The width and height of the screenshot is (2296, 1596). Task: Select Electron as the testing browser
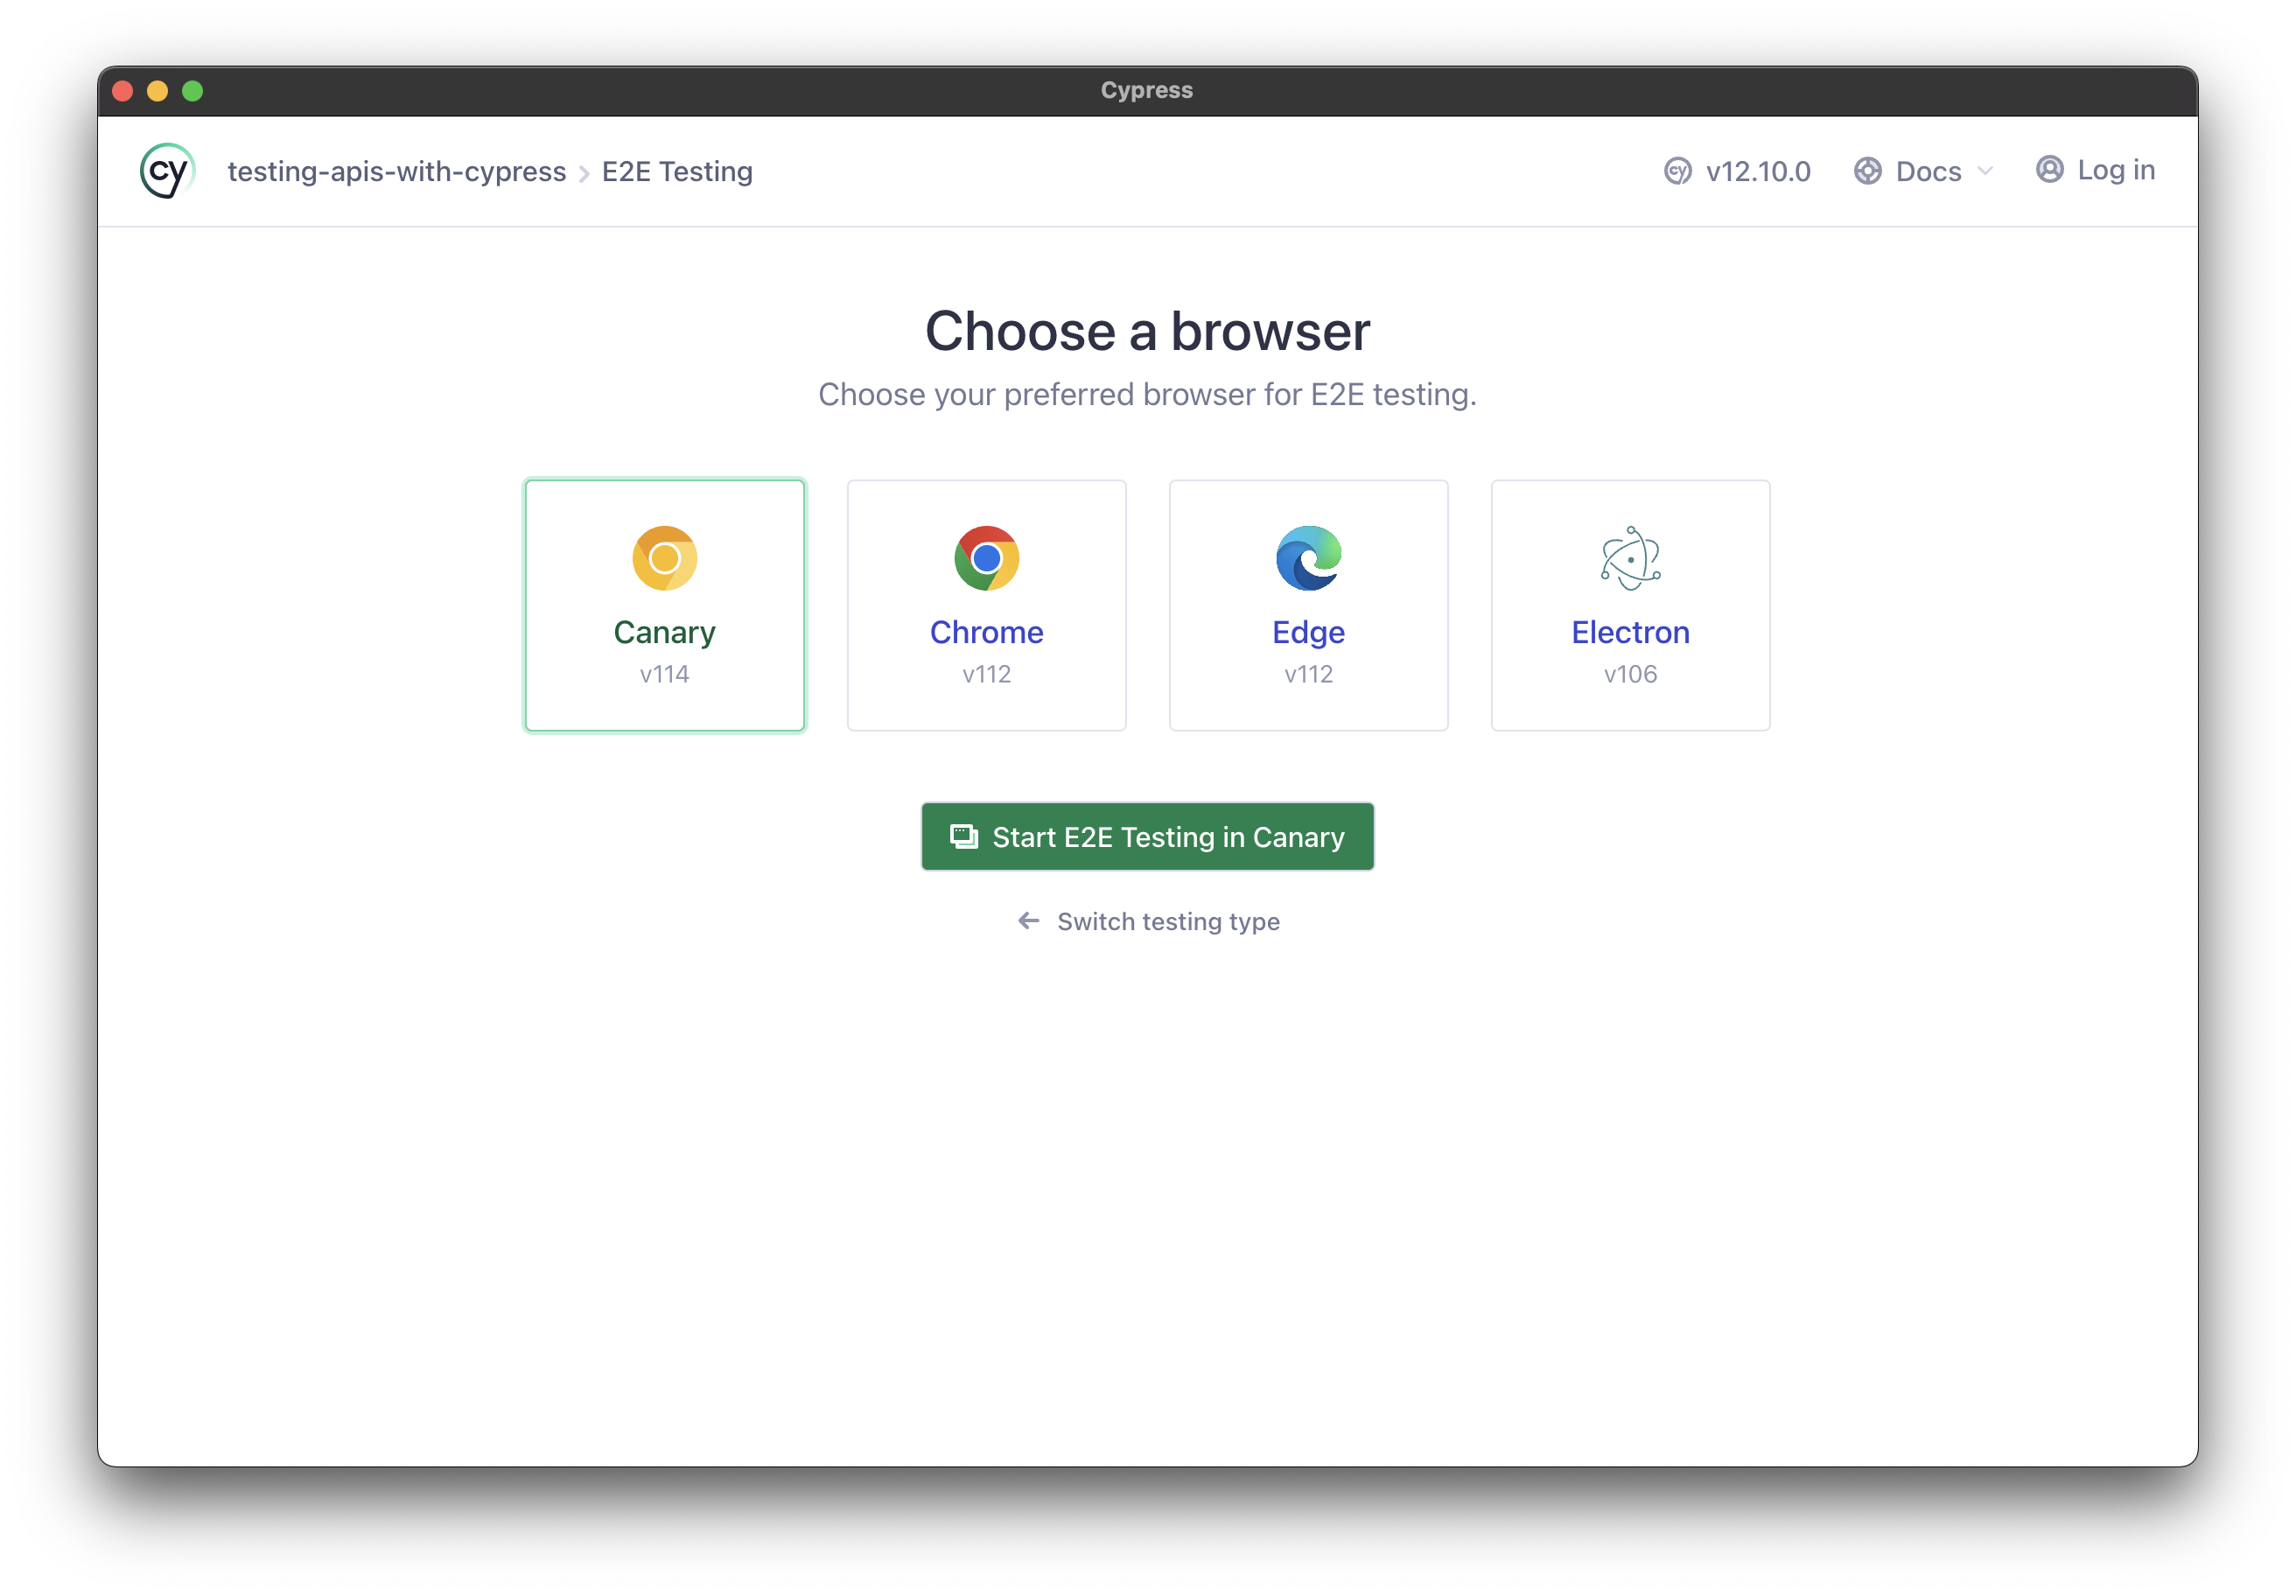[1630, 605]
